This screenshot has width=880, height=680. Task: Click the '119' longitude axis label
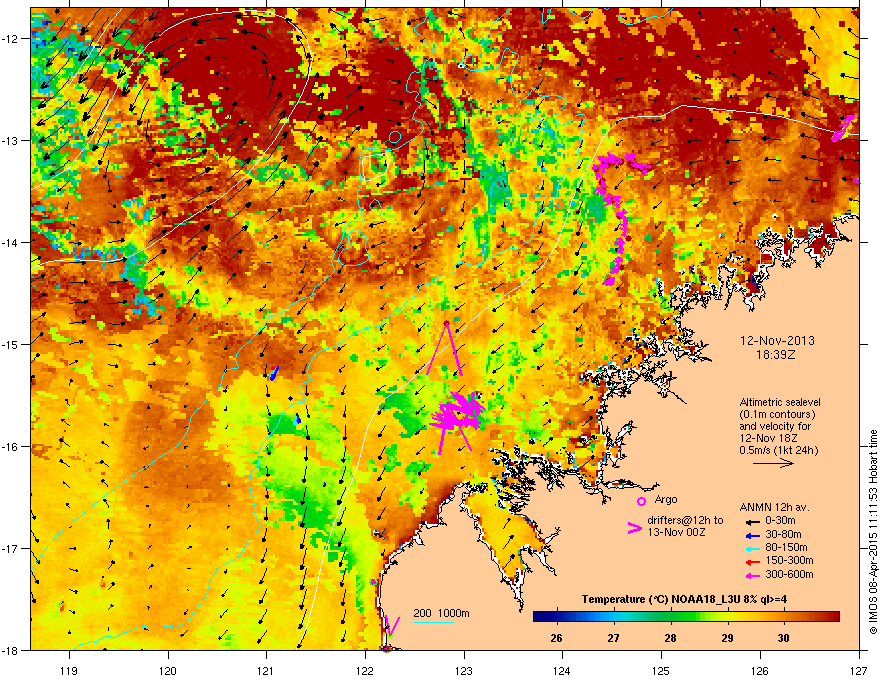69,670
